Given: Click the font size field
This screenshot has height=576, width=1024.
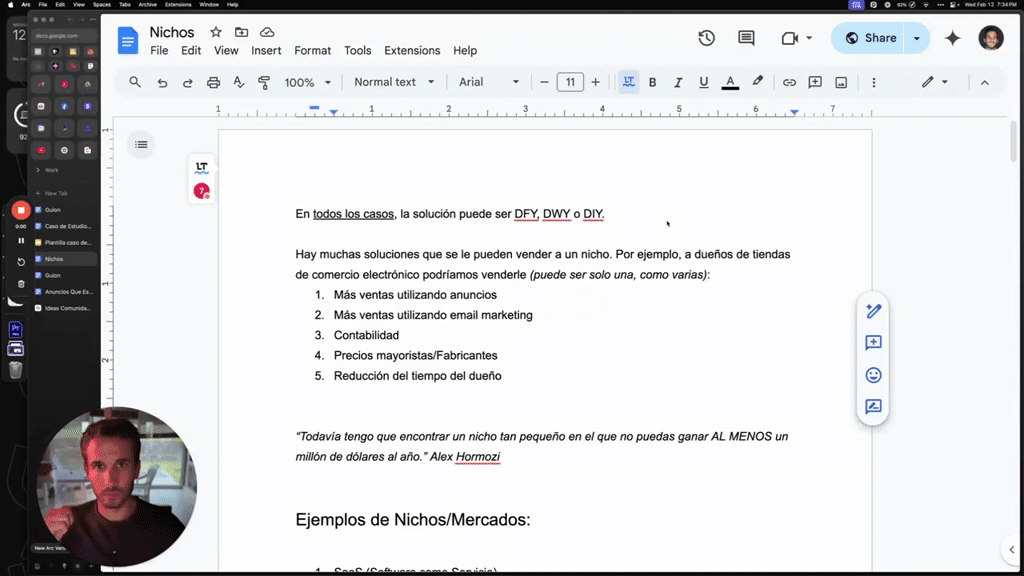Looking at the screenshot, I should point(569,82).
